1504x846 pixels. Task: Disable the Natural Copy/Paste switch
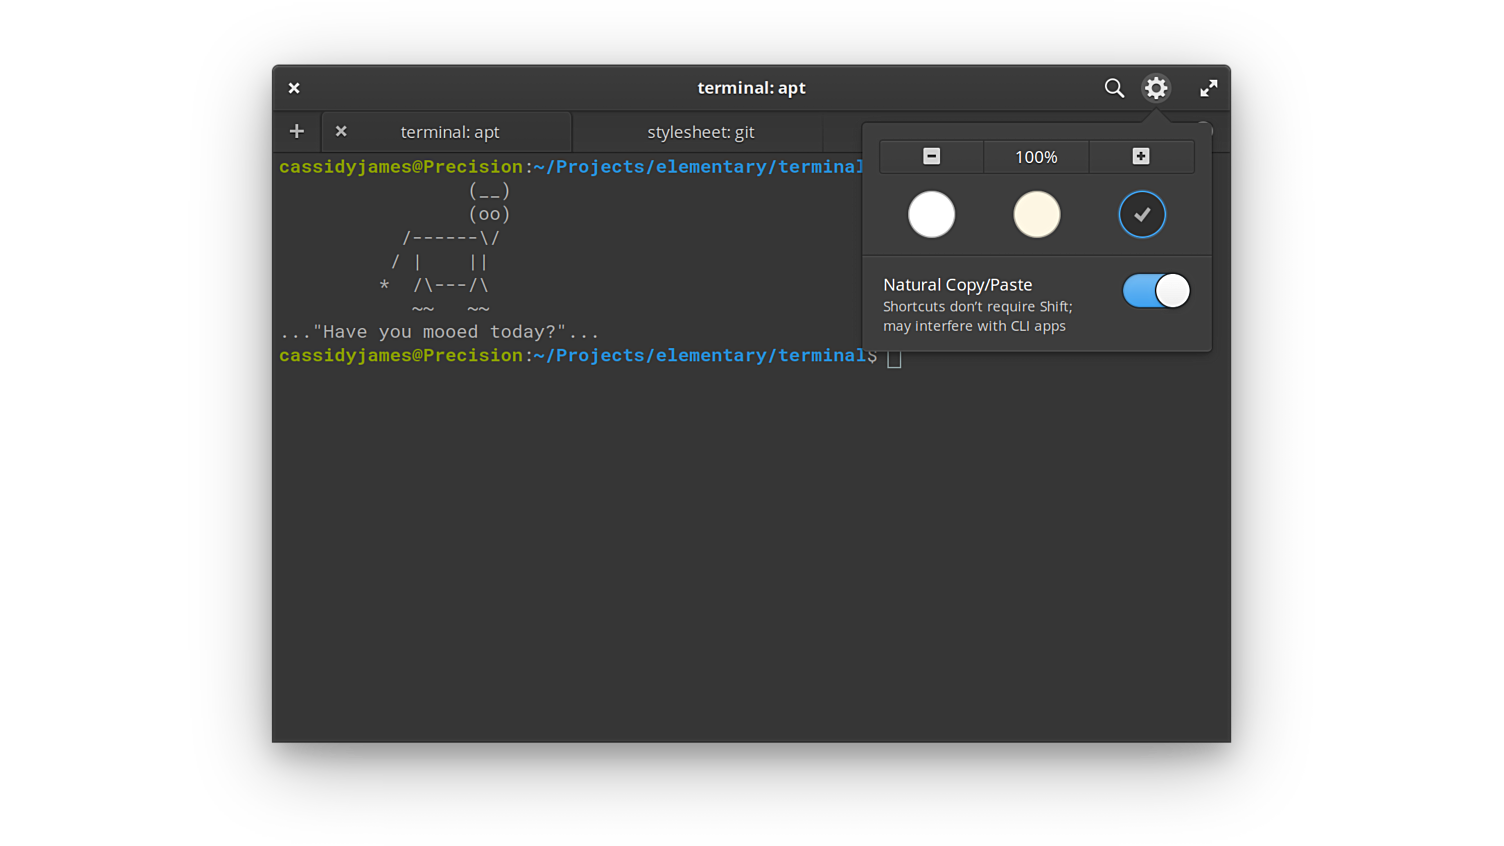[x=1156, y=291]
